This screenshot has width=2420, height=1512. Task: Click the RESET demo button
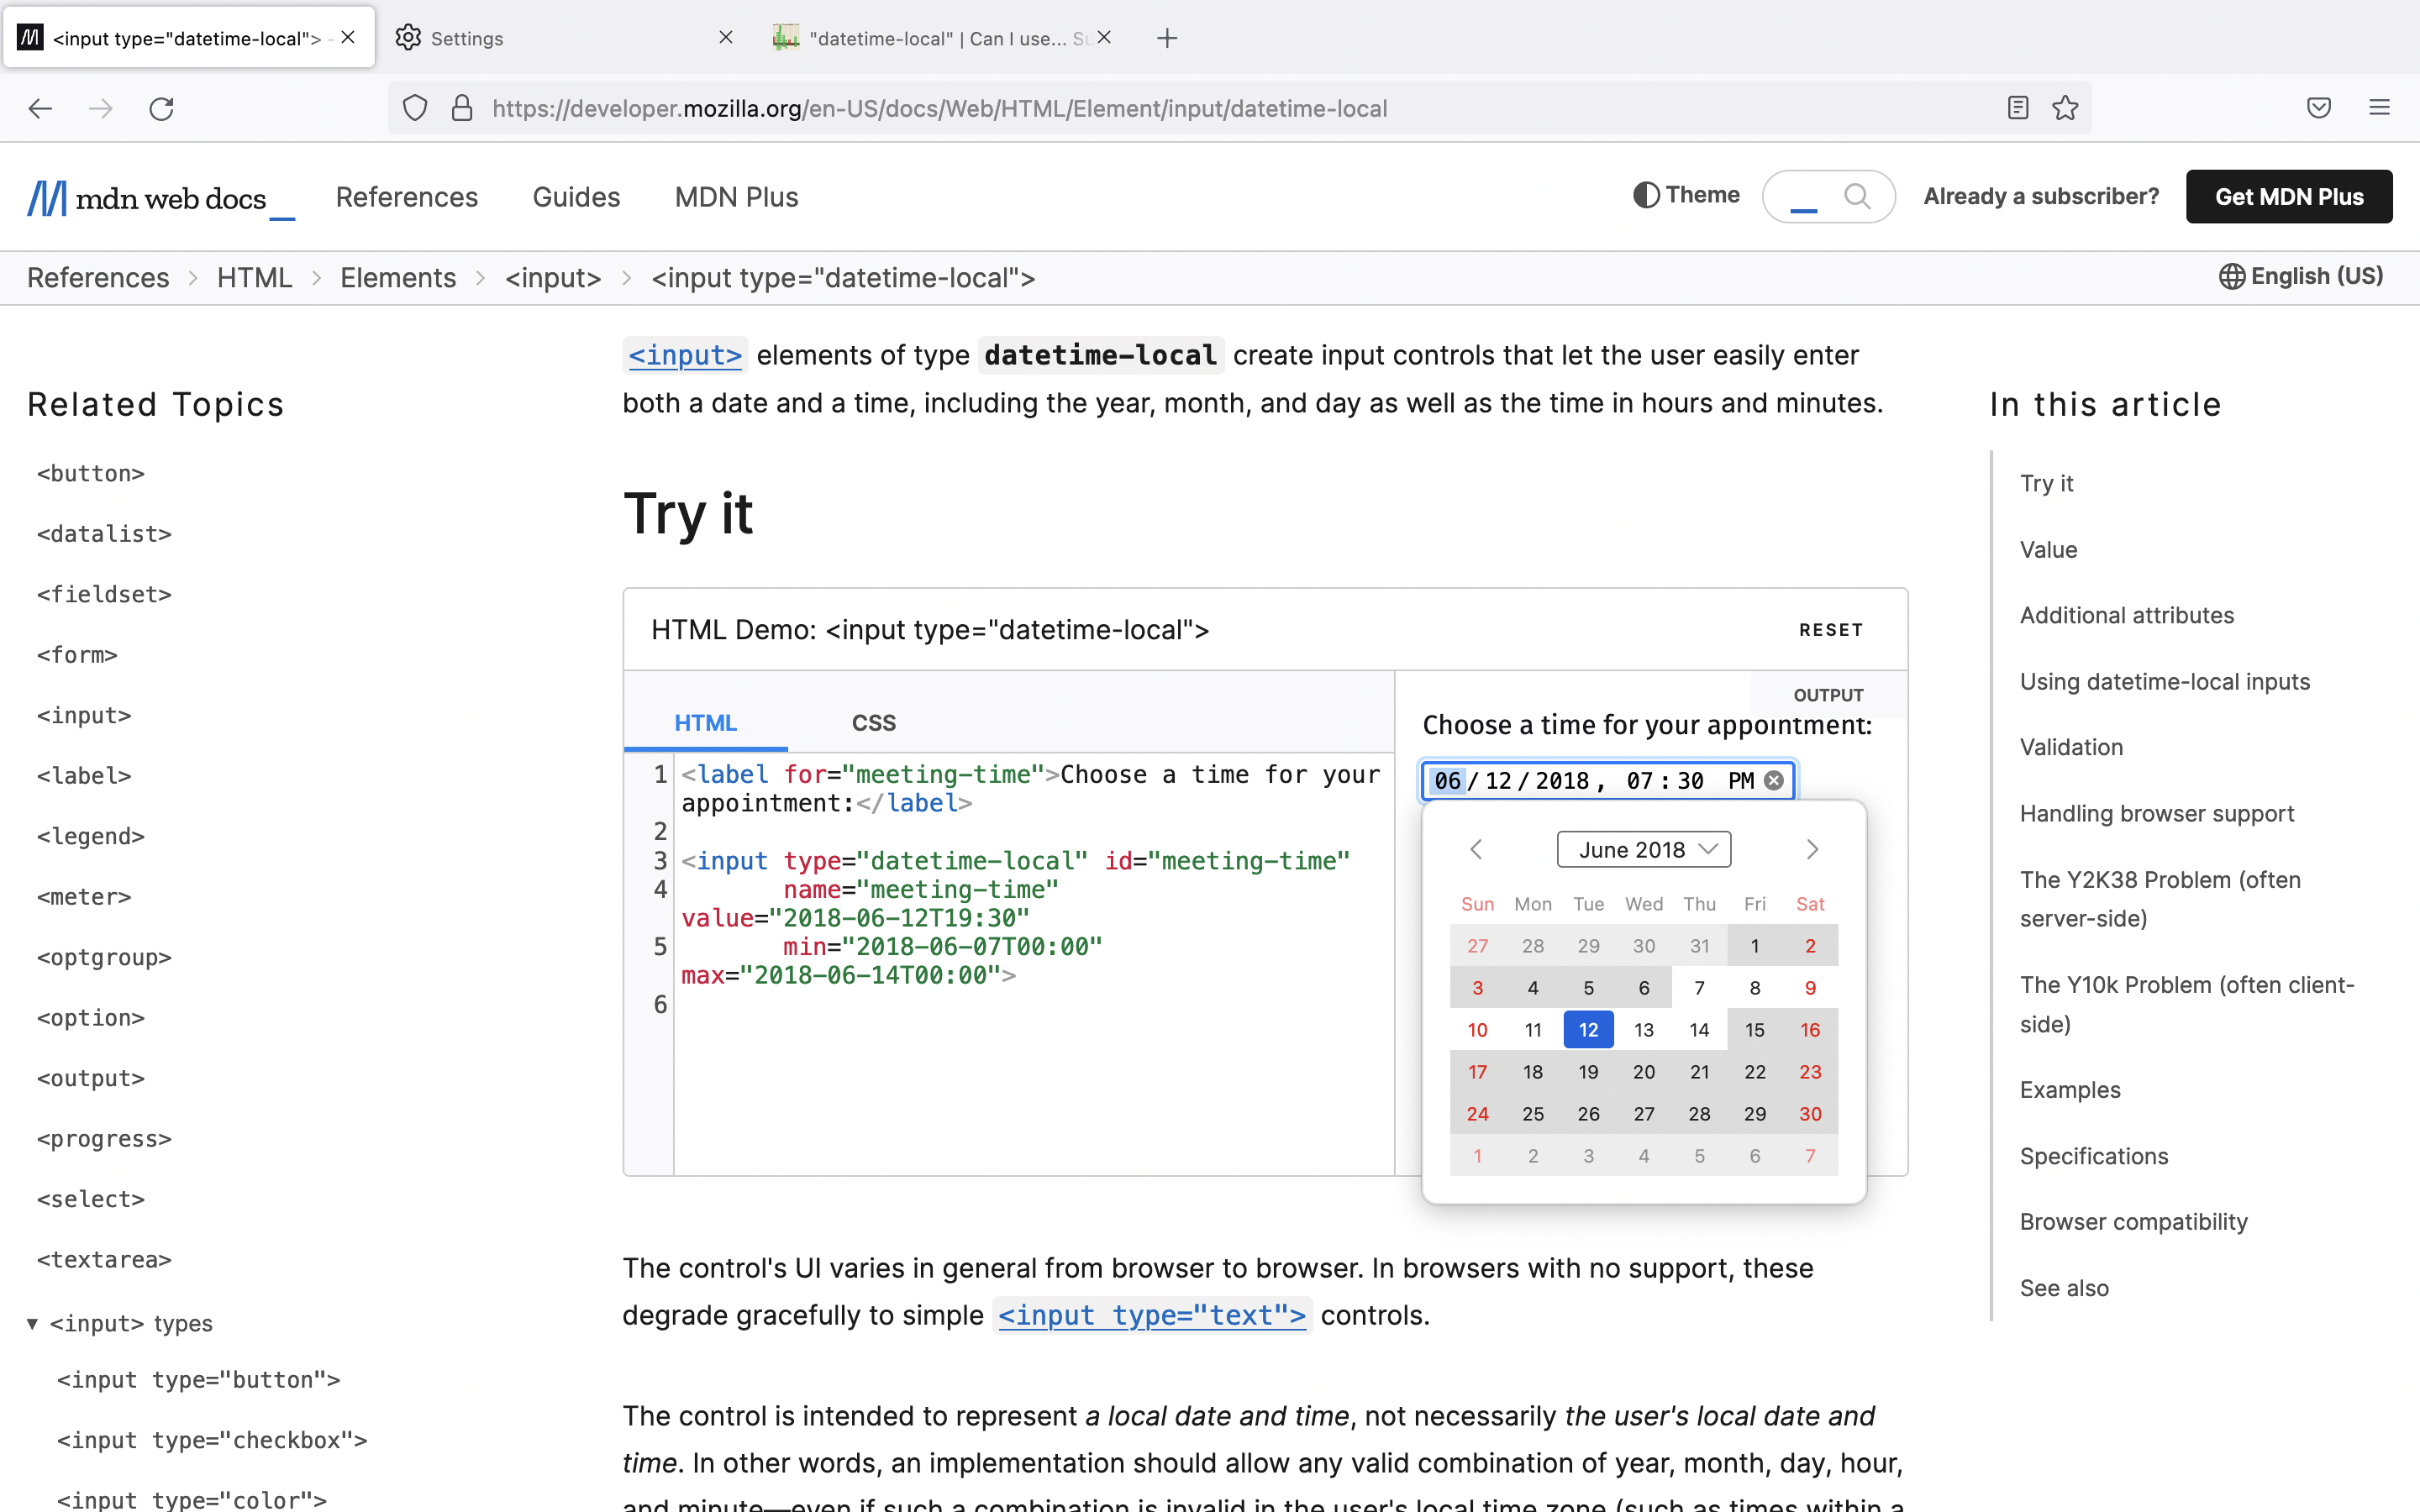1830,630
